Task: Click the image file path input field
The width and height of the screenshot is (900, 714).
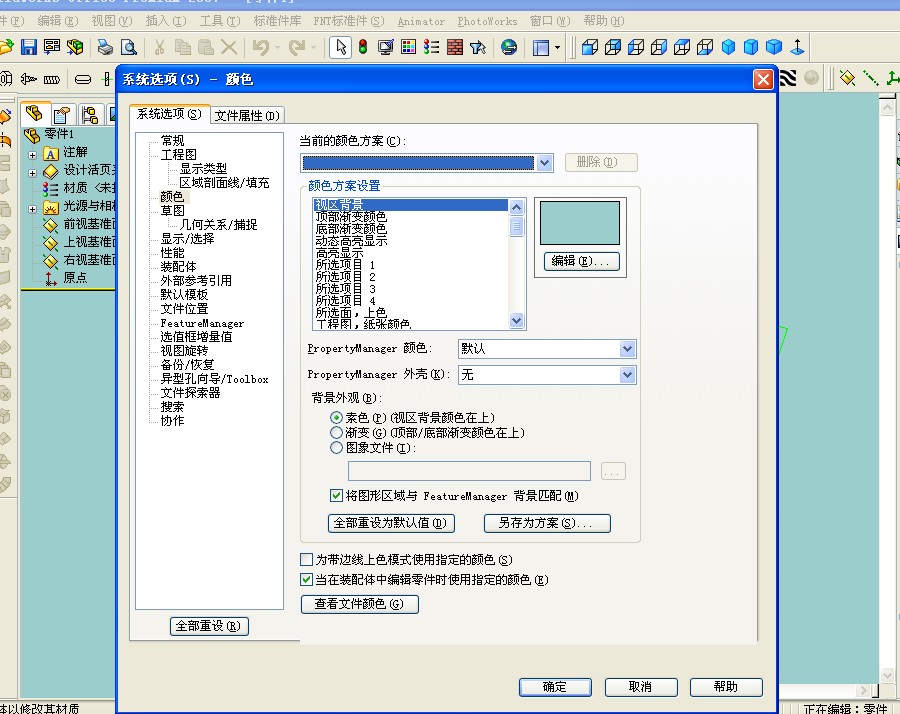Action: click(469, 471)
